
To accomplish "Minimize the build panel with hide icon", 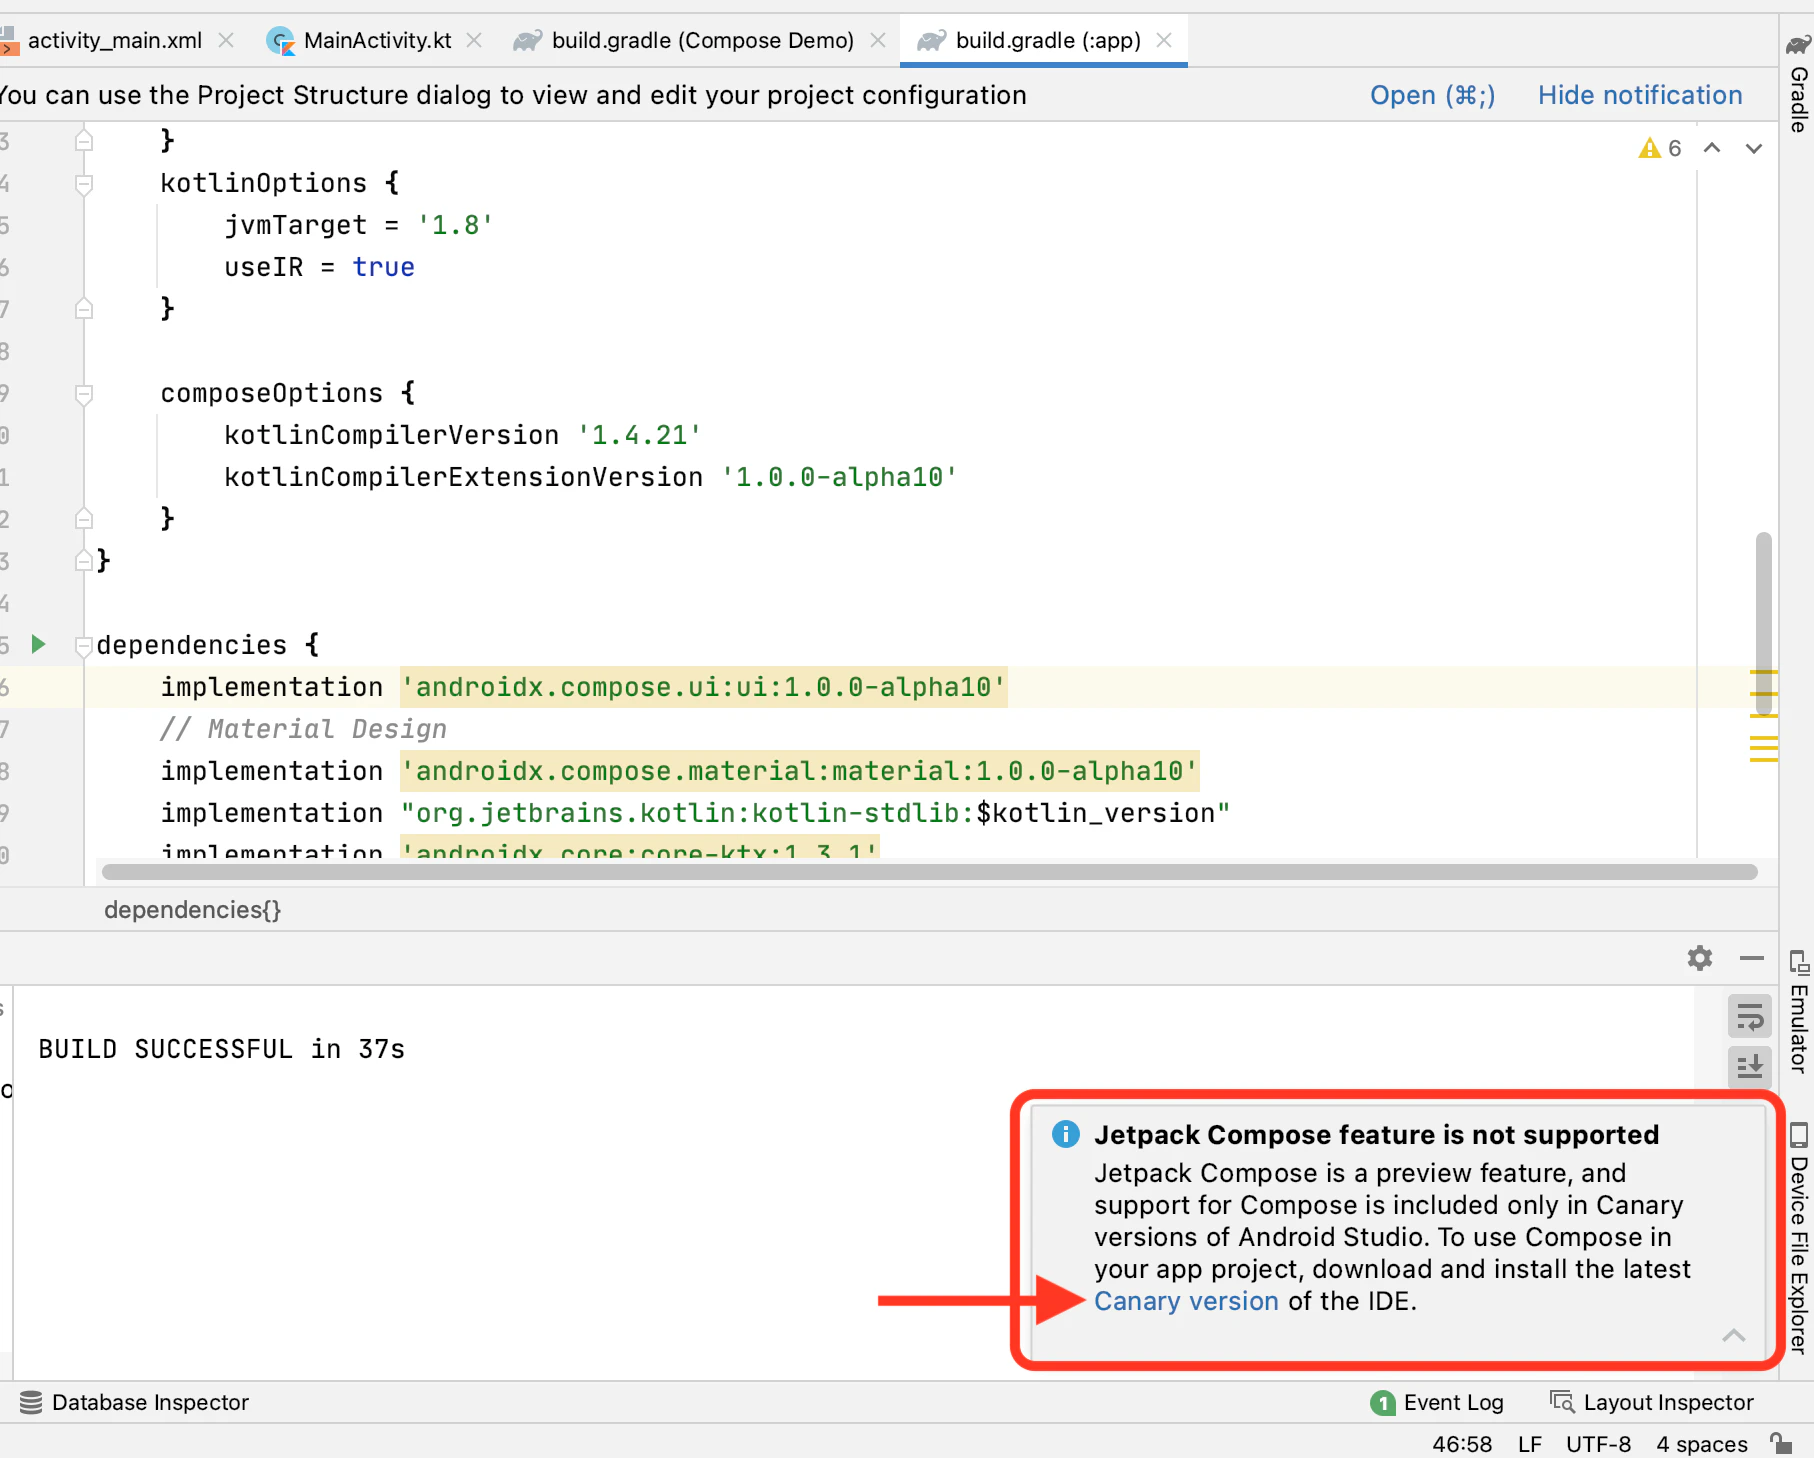I will click(x=1751, y=958).
